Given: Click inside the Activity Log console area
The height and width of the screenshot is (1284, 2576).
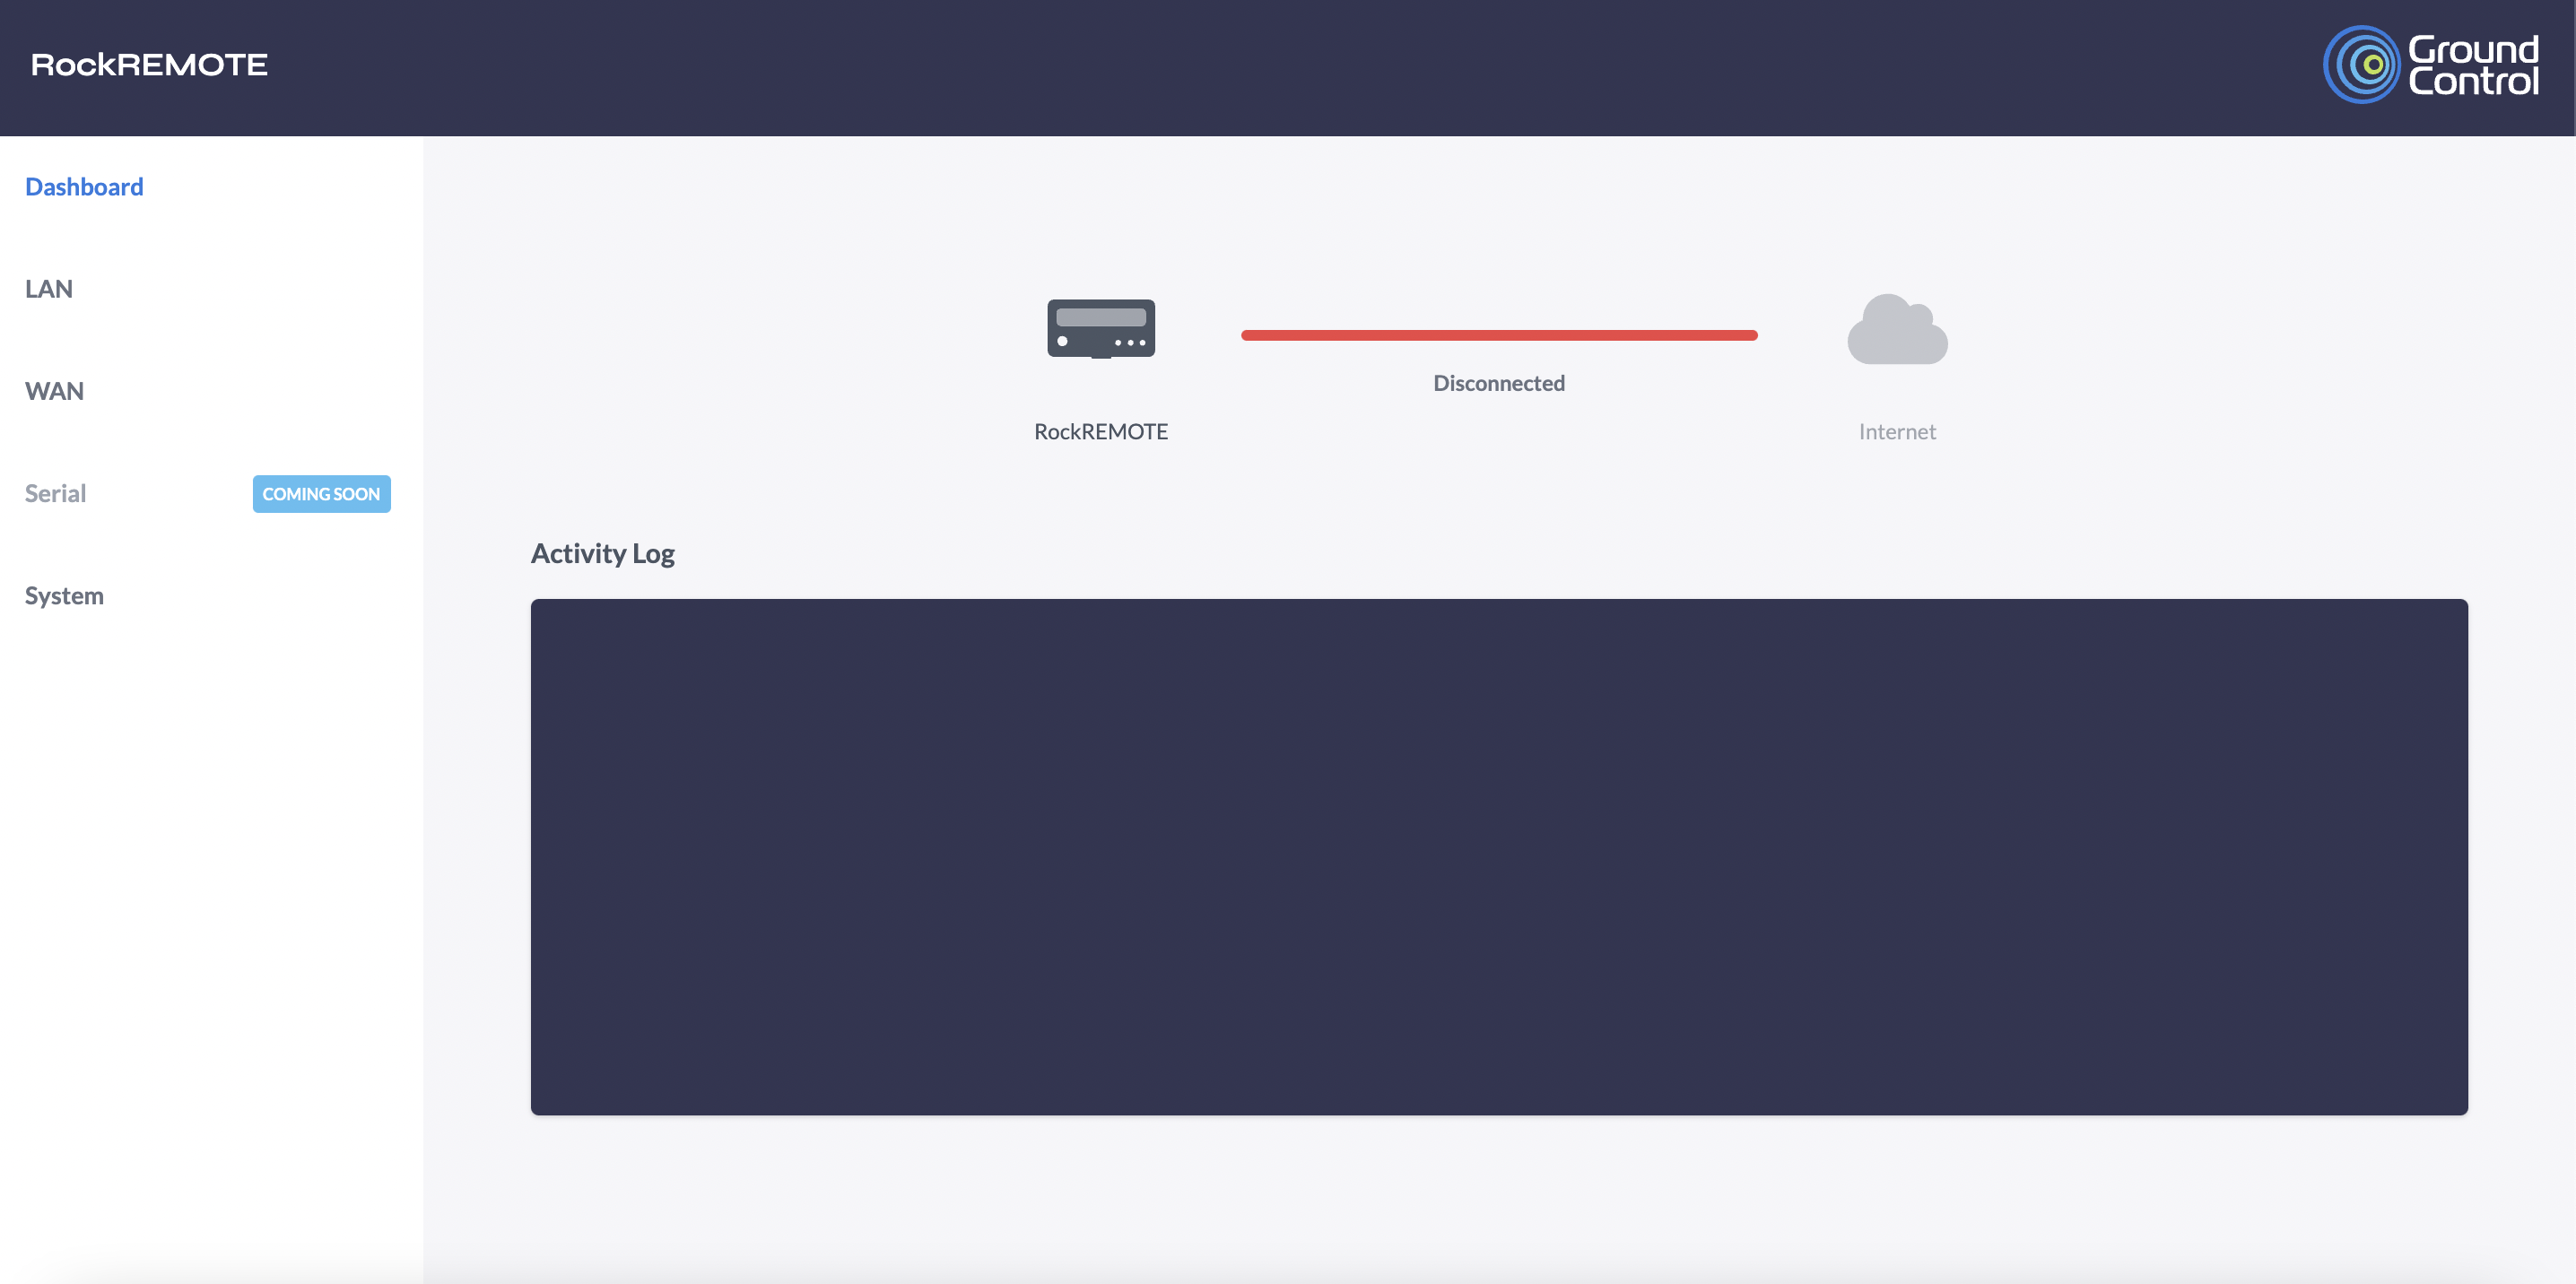Looking at the screenshot, I should 1499,857.
